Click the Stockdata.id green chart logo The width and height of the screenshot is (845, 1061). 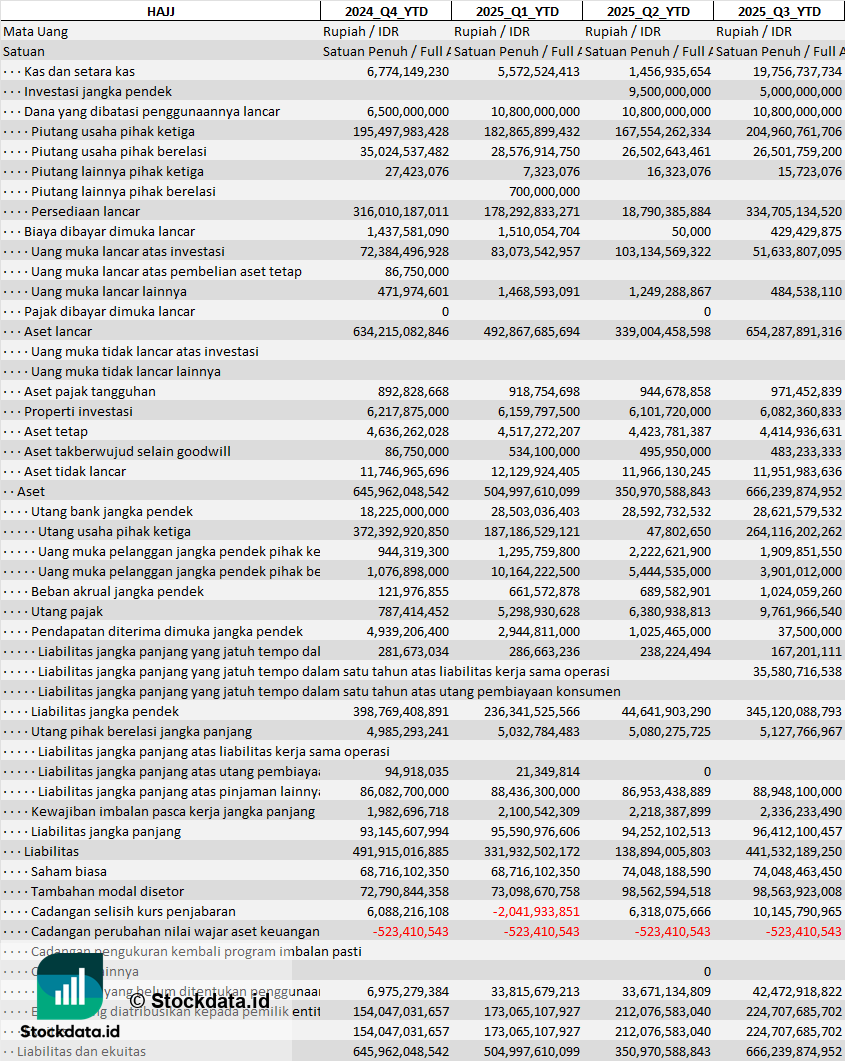point(69,986)
